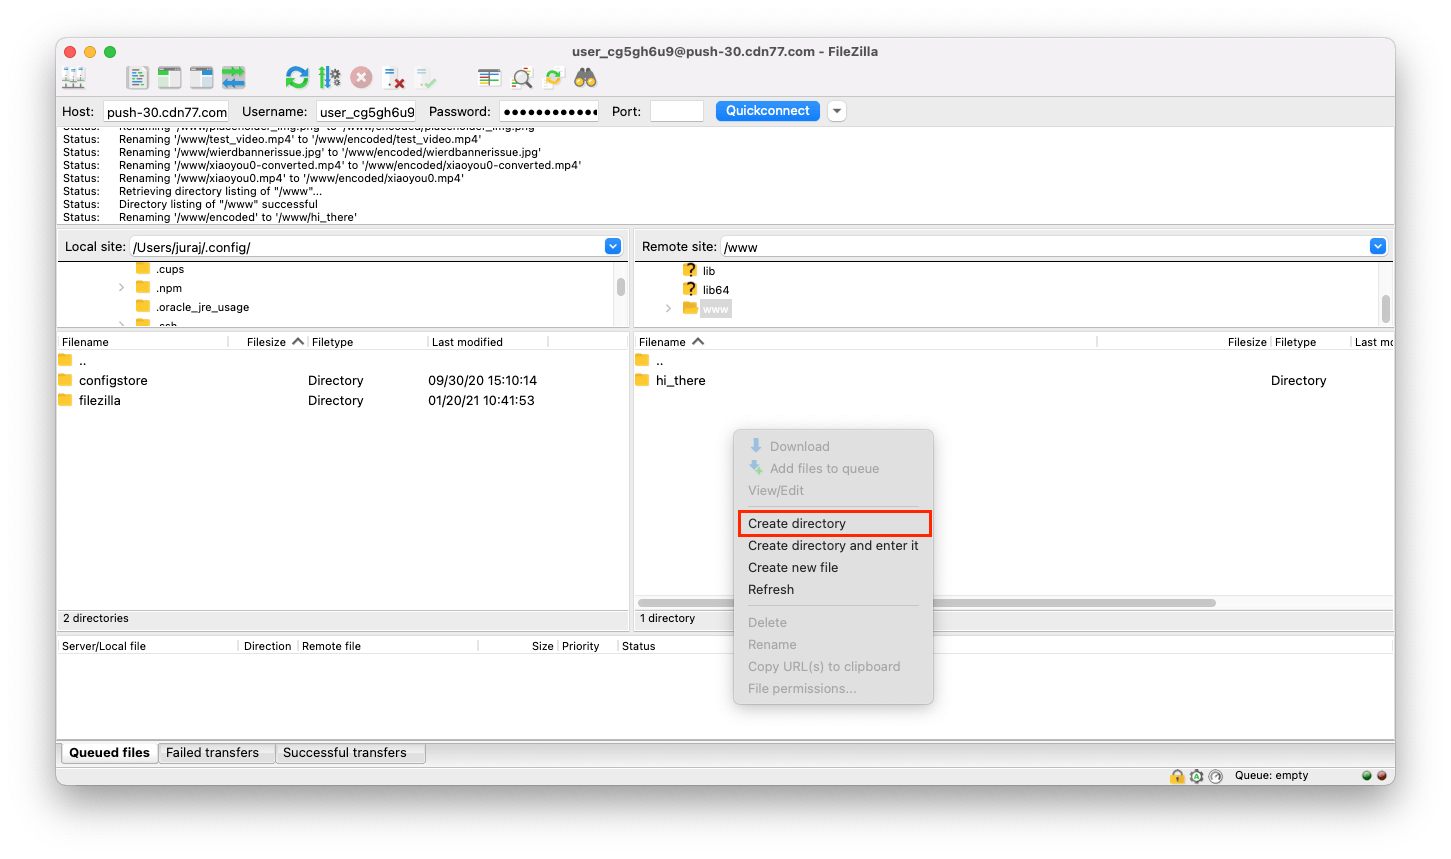Image resolution: width=1451 pixels, height=859 pixels.
Task: Toggle the message log display
Action: [x=137, y=78]
